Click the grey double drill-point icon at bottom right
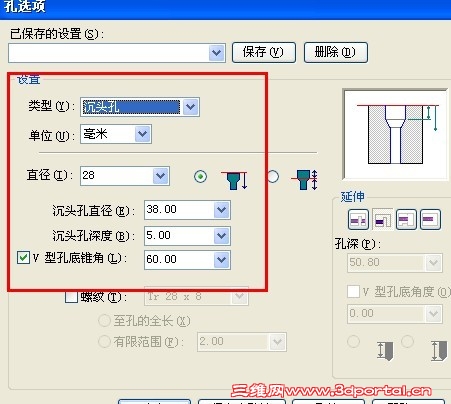This screenshot has width=451, height=404. [x=439, y=351]
